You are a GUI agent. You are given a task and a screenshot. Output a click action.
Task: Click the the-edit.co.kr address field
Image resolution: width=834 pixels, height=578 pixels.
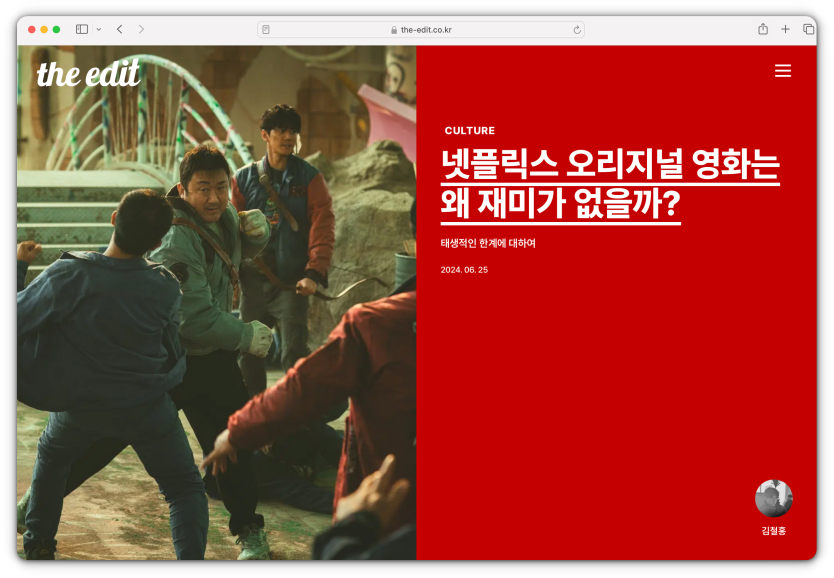point(425,30)
